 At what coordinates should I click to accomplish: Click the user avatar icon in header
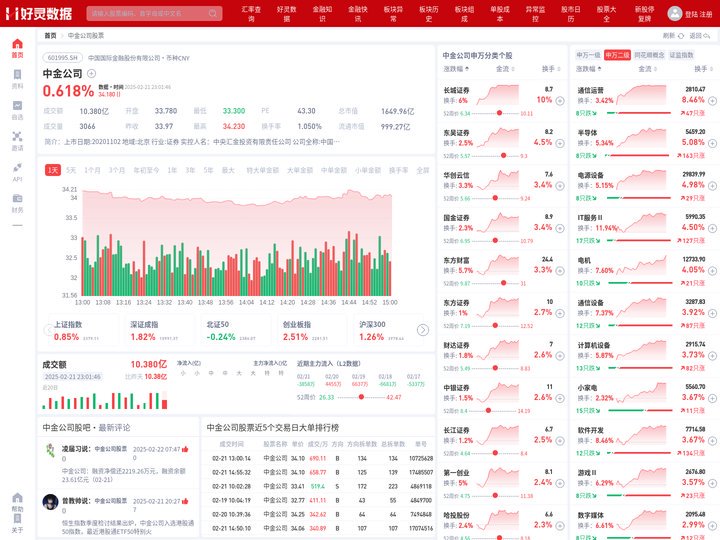click(675, 13)
